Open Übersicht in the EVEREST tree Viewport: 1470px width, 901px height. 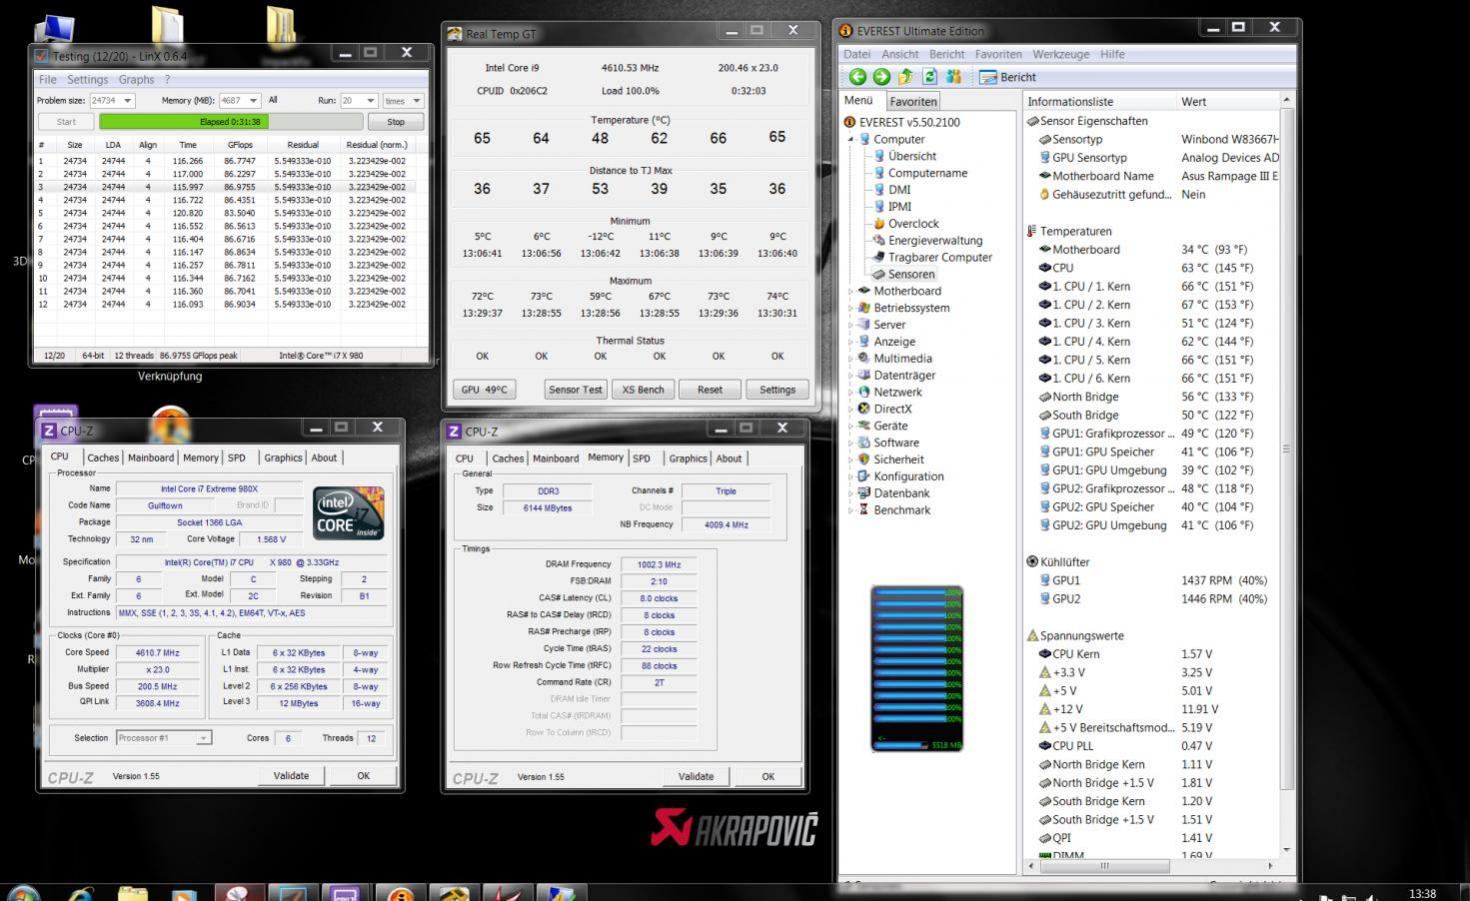point(904,156)
